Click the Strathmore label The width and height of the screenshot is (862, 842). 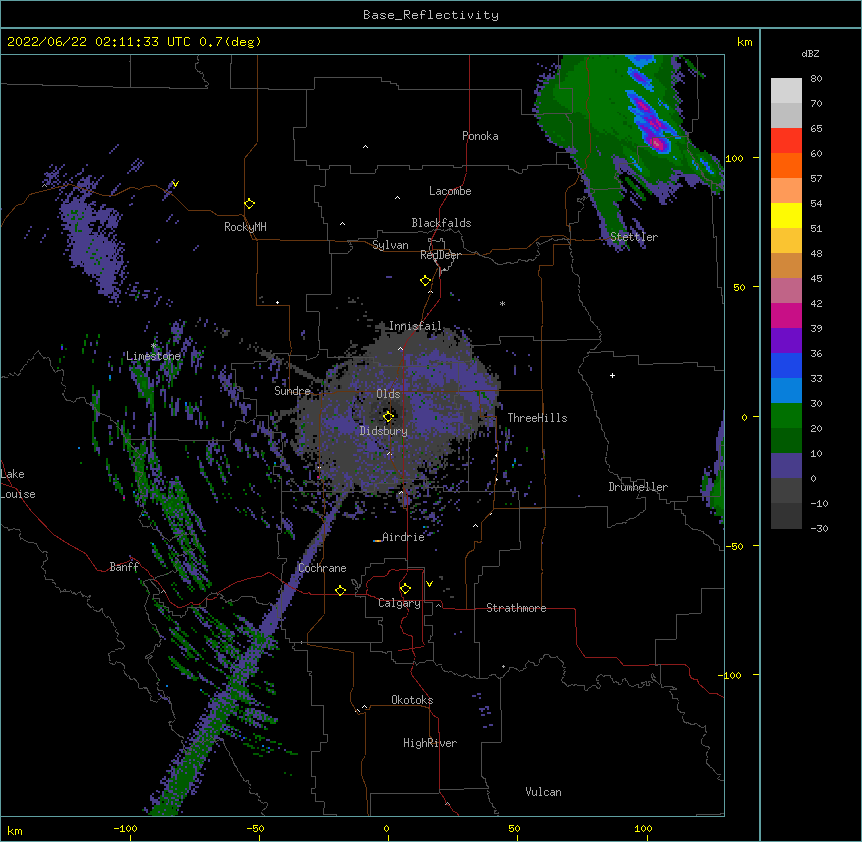tap(516, 608)
